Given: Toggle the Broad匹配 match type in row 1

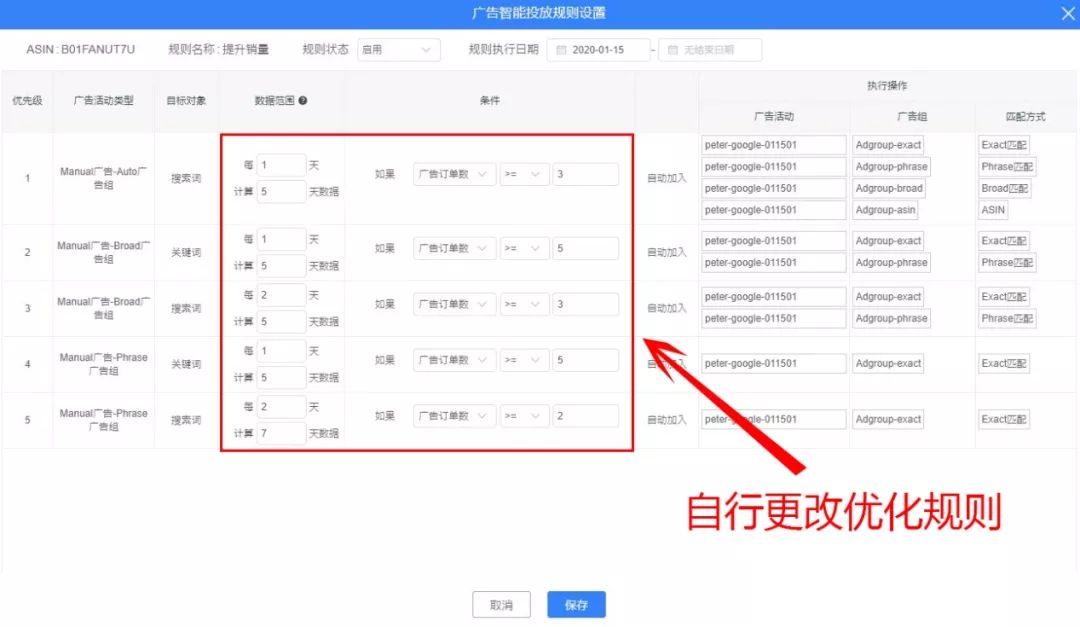Looking at the screenshot, I should pyautogui.click(x=1003, y=188).
